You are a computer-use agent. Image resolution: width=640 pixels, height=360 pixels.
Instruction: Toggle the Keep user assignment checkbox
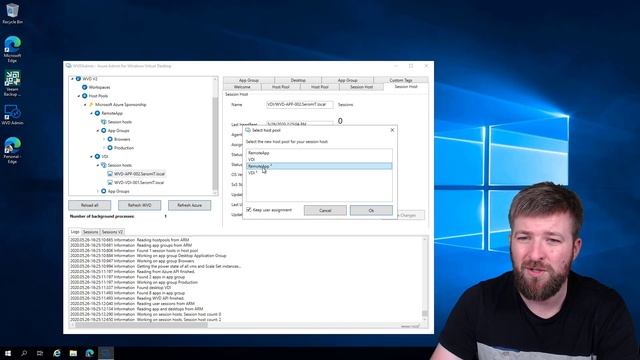coord(249,210)
